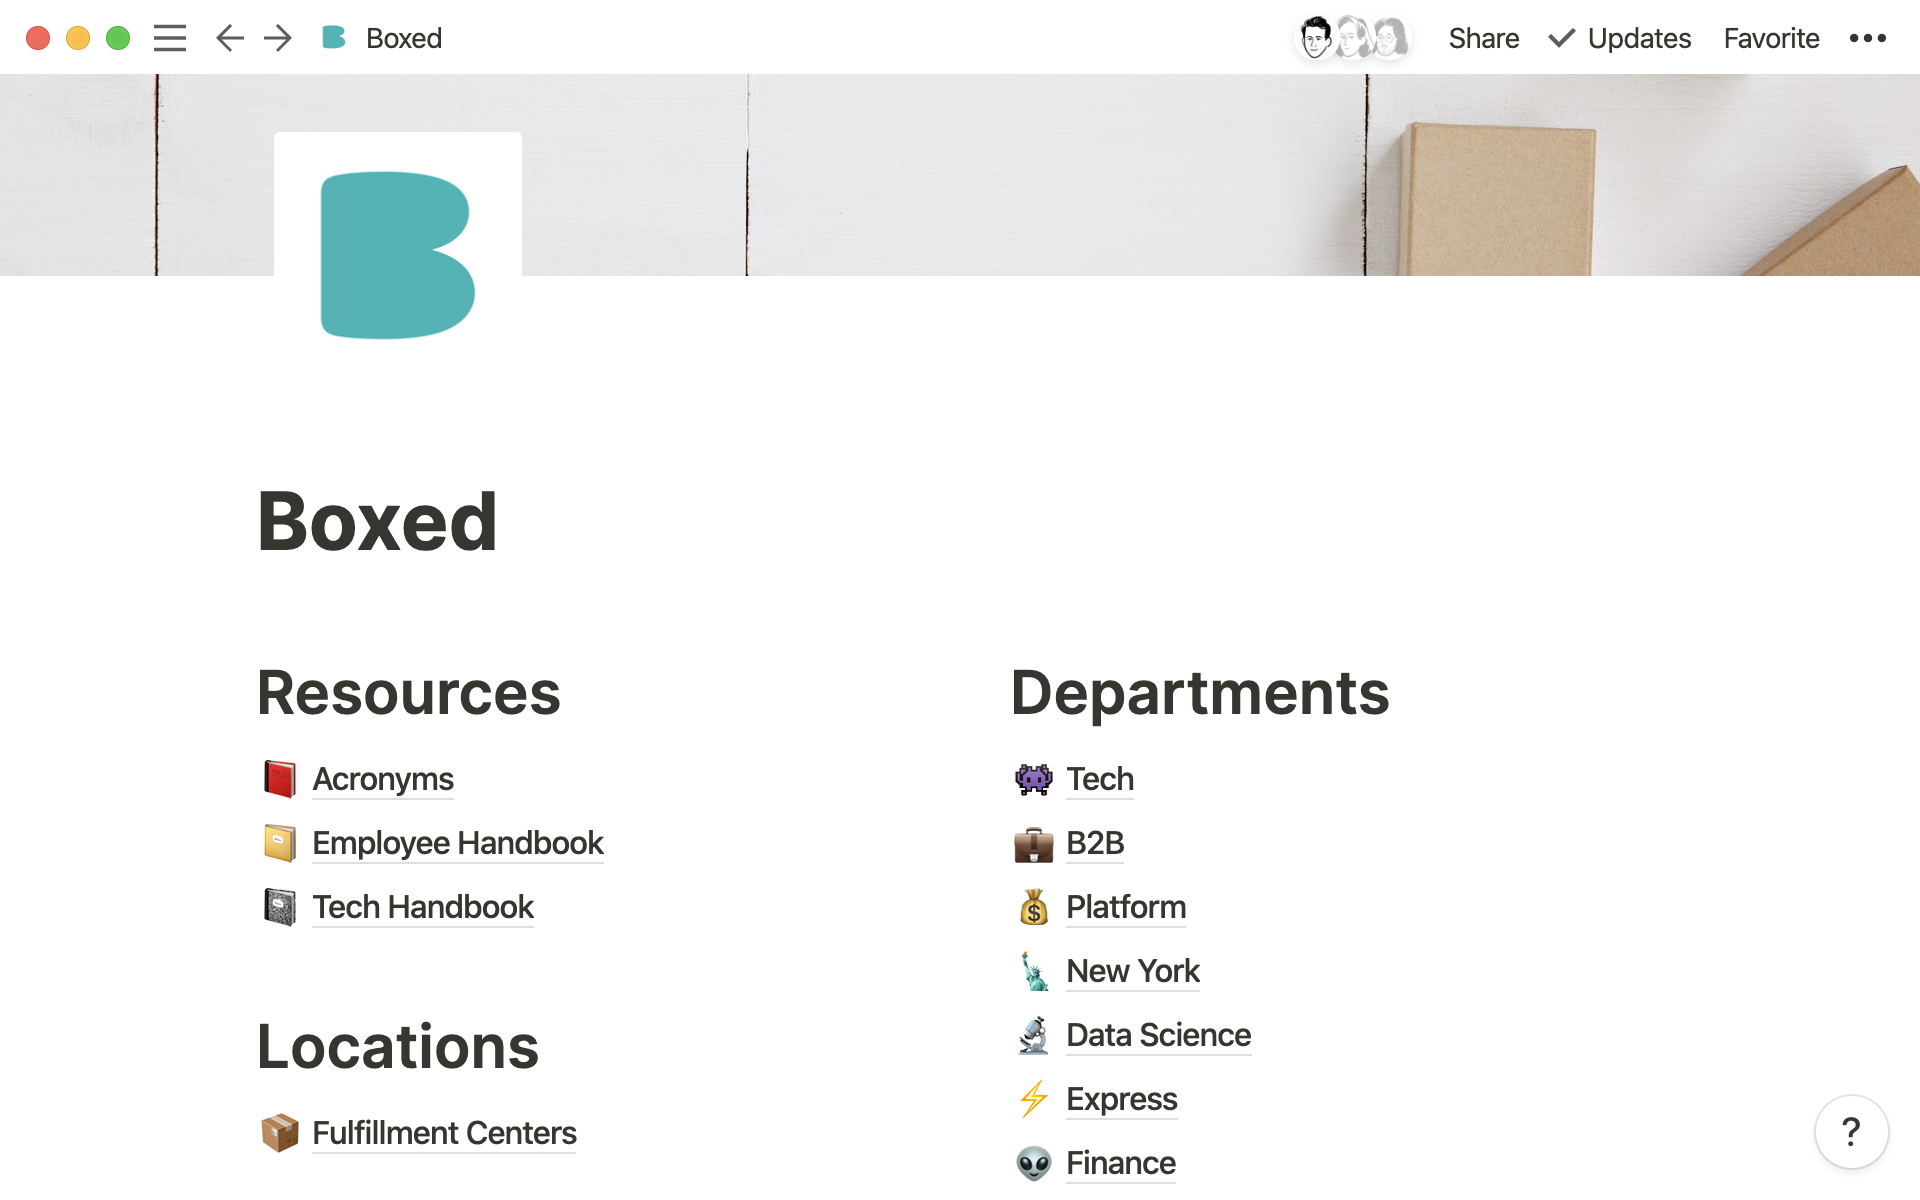The height and width of the screenshot is (1200, 1920).
Task: Go forward using the right arrow
Action: tap(278, 38)
